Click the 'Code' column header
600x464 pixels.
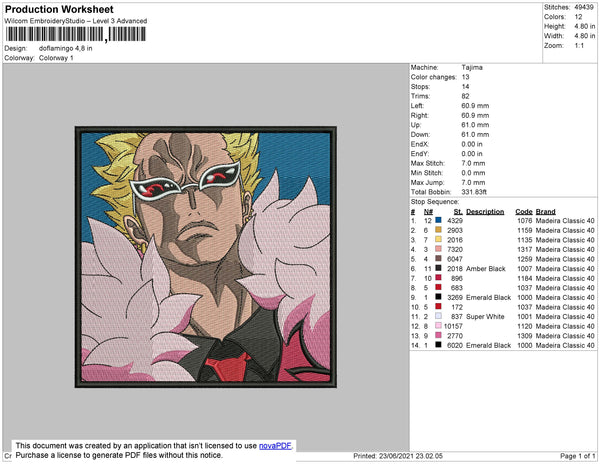(x=524, y=212)
